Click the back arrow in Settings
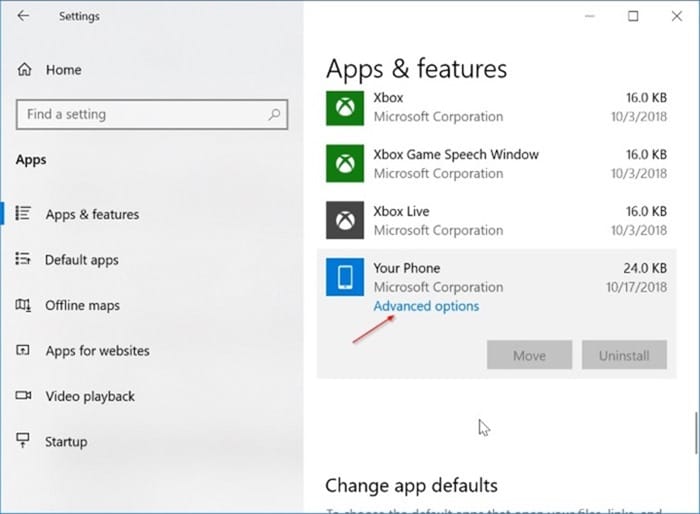Screen dimensions: 700x514 click(23, 16)
